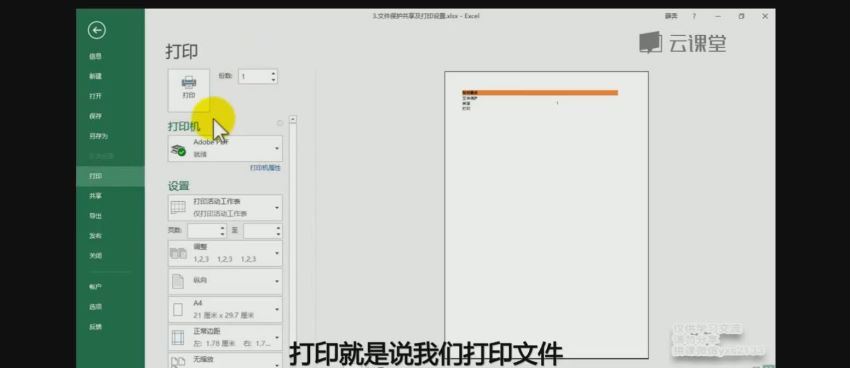850x368 pixels.
Task: Choose 导出 from the sidebar
Action: pyautogui.click(x=95, y=216)
